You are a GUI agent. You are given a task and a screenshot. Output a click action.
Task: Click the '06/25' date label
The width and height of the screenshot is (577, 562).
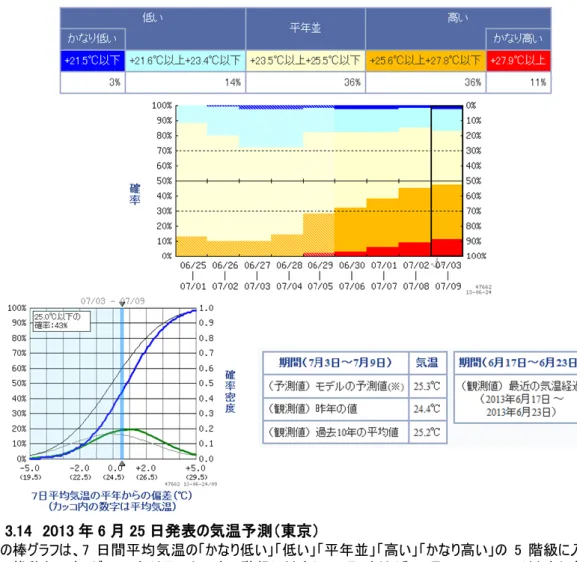(193, 265)
